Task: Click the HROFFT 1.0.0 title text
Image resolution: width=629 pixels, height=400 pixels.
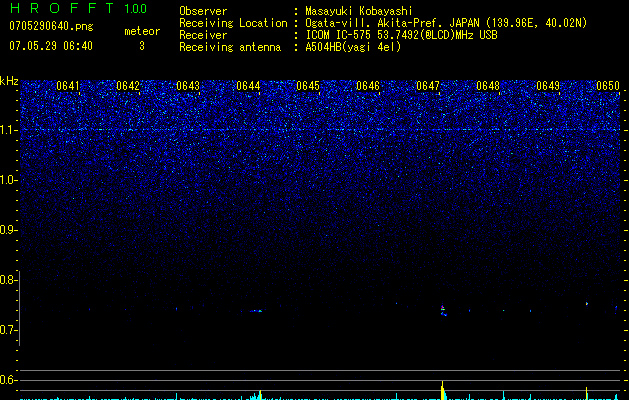Action: click(x=78, y=8)
